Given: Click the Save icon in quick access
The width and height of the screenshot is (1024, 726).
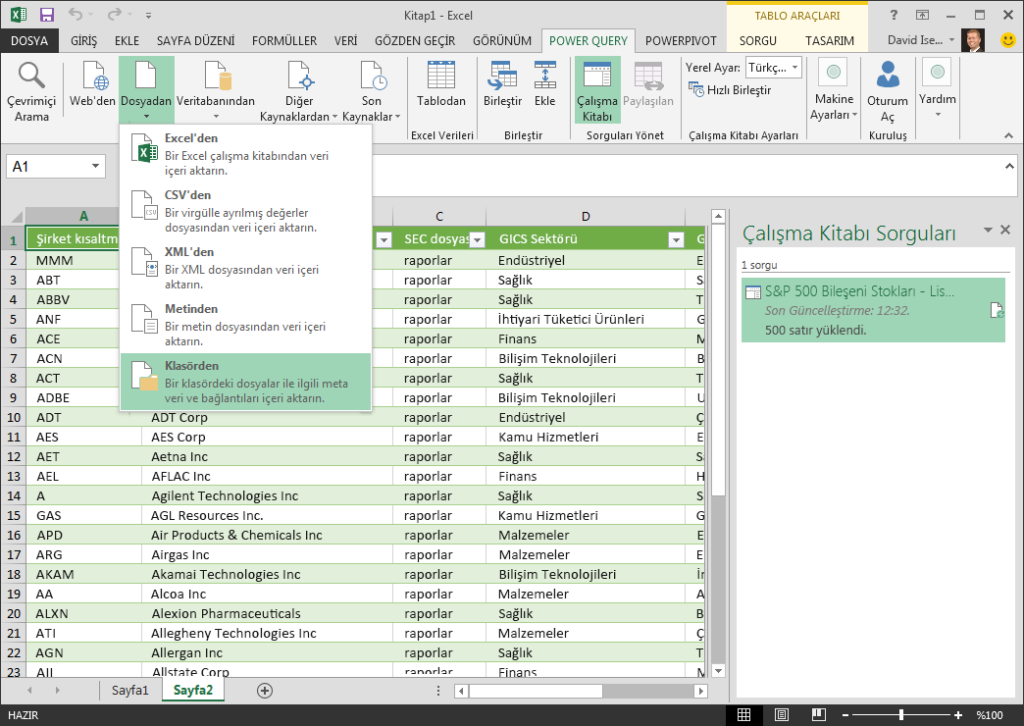Looking at the screenshot, I should [47, 15].
